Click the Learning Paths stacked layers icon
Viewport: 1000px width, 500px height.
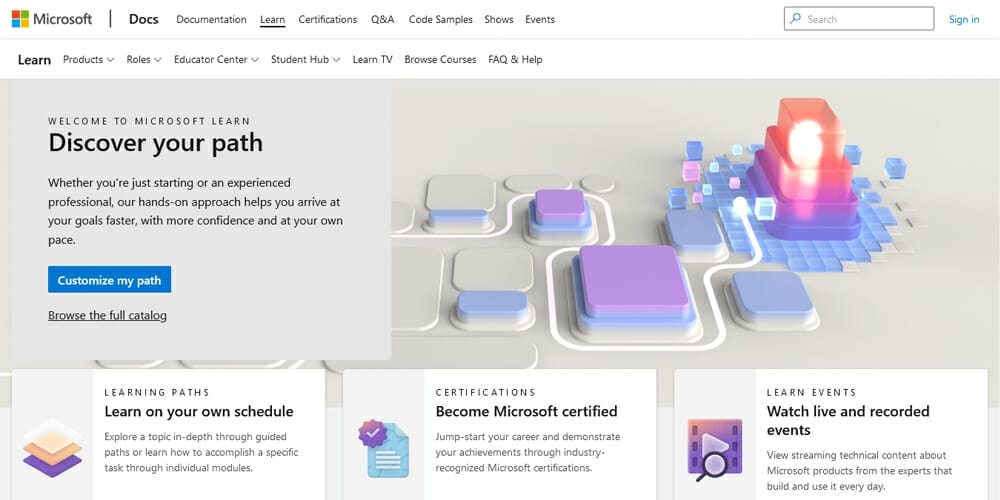[x=52, y=449]
